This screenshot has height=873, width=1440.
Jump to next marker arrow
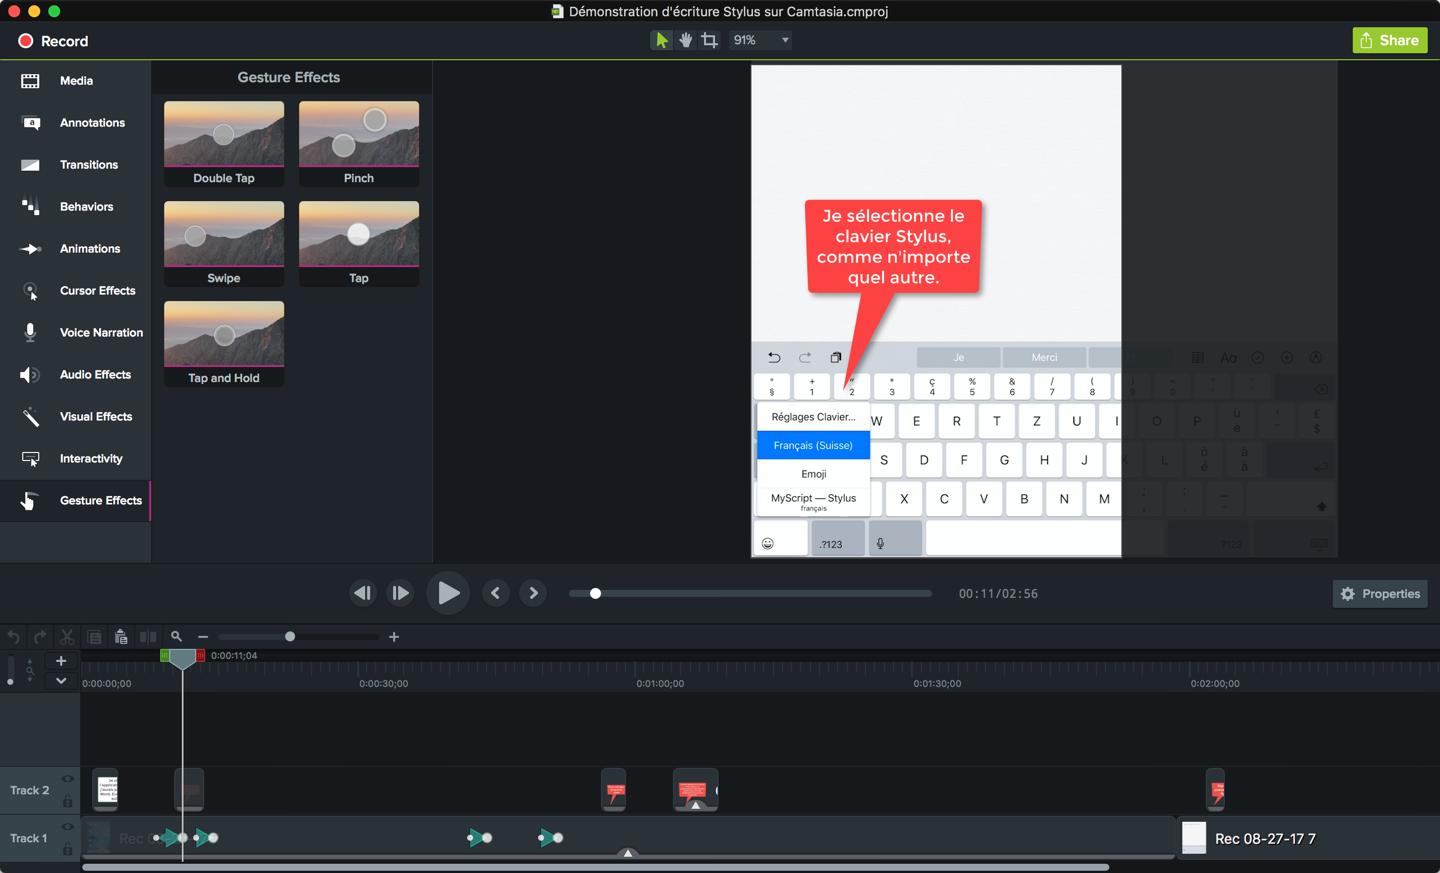click(x=533, y=594)
